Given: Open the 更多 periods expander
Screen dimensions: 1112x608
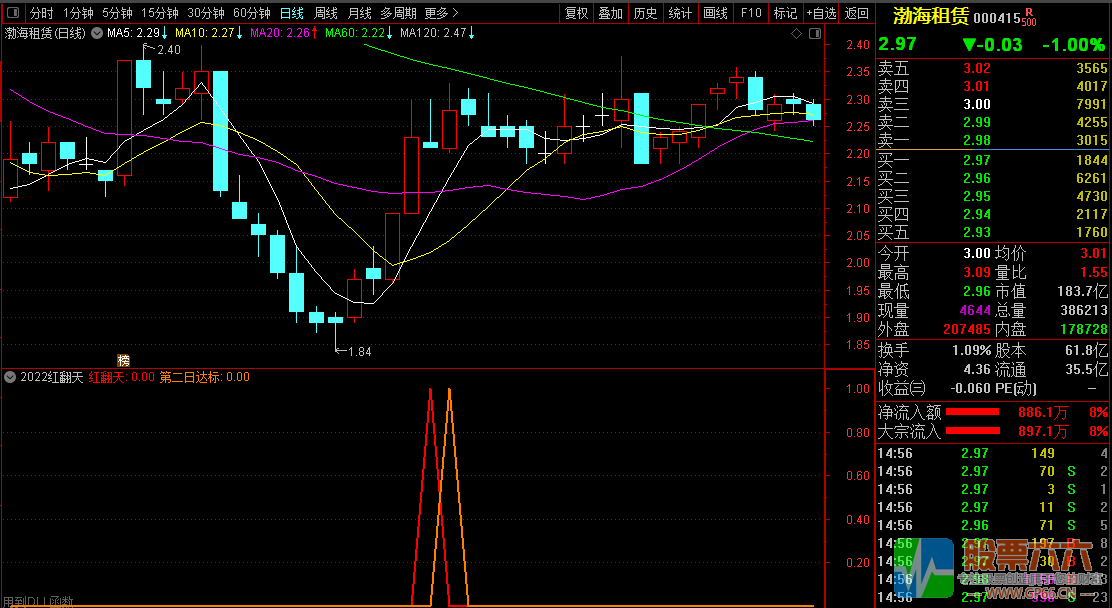Looking at the screenshot, I should [x=441, y=13].
